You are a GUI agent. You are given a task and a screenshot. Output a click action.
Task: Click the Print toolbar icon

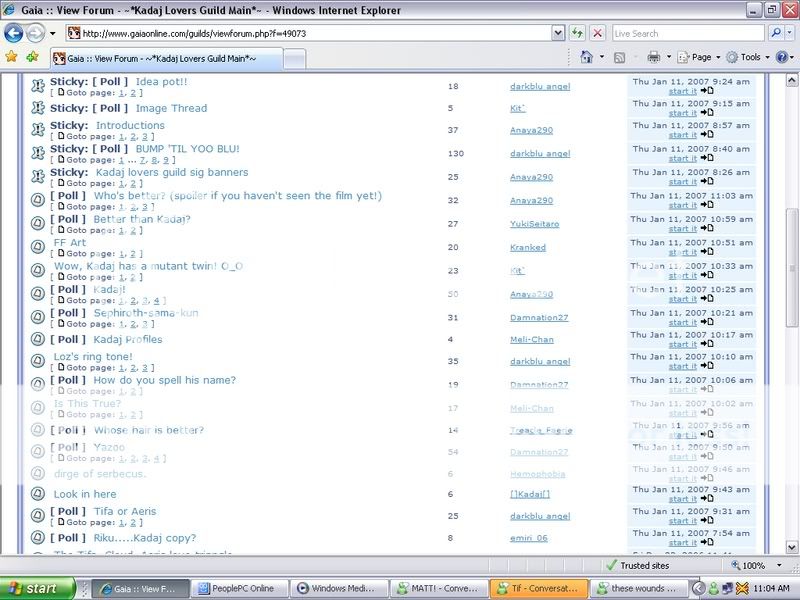pyautogui.click(x=653, y=57)
